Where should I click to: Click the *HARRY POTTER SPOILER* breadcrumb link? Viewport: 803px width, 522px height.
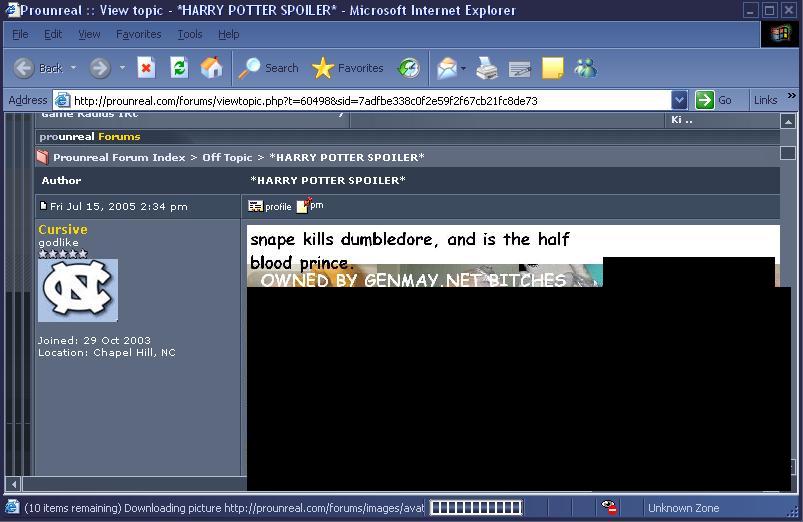347,157
